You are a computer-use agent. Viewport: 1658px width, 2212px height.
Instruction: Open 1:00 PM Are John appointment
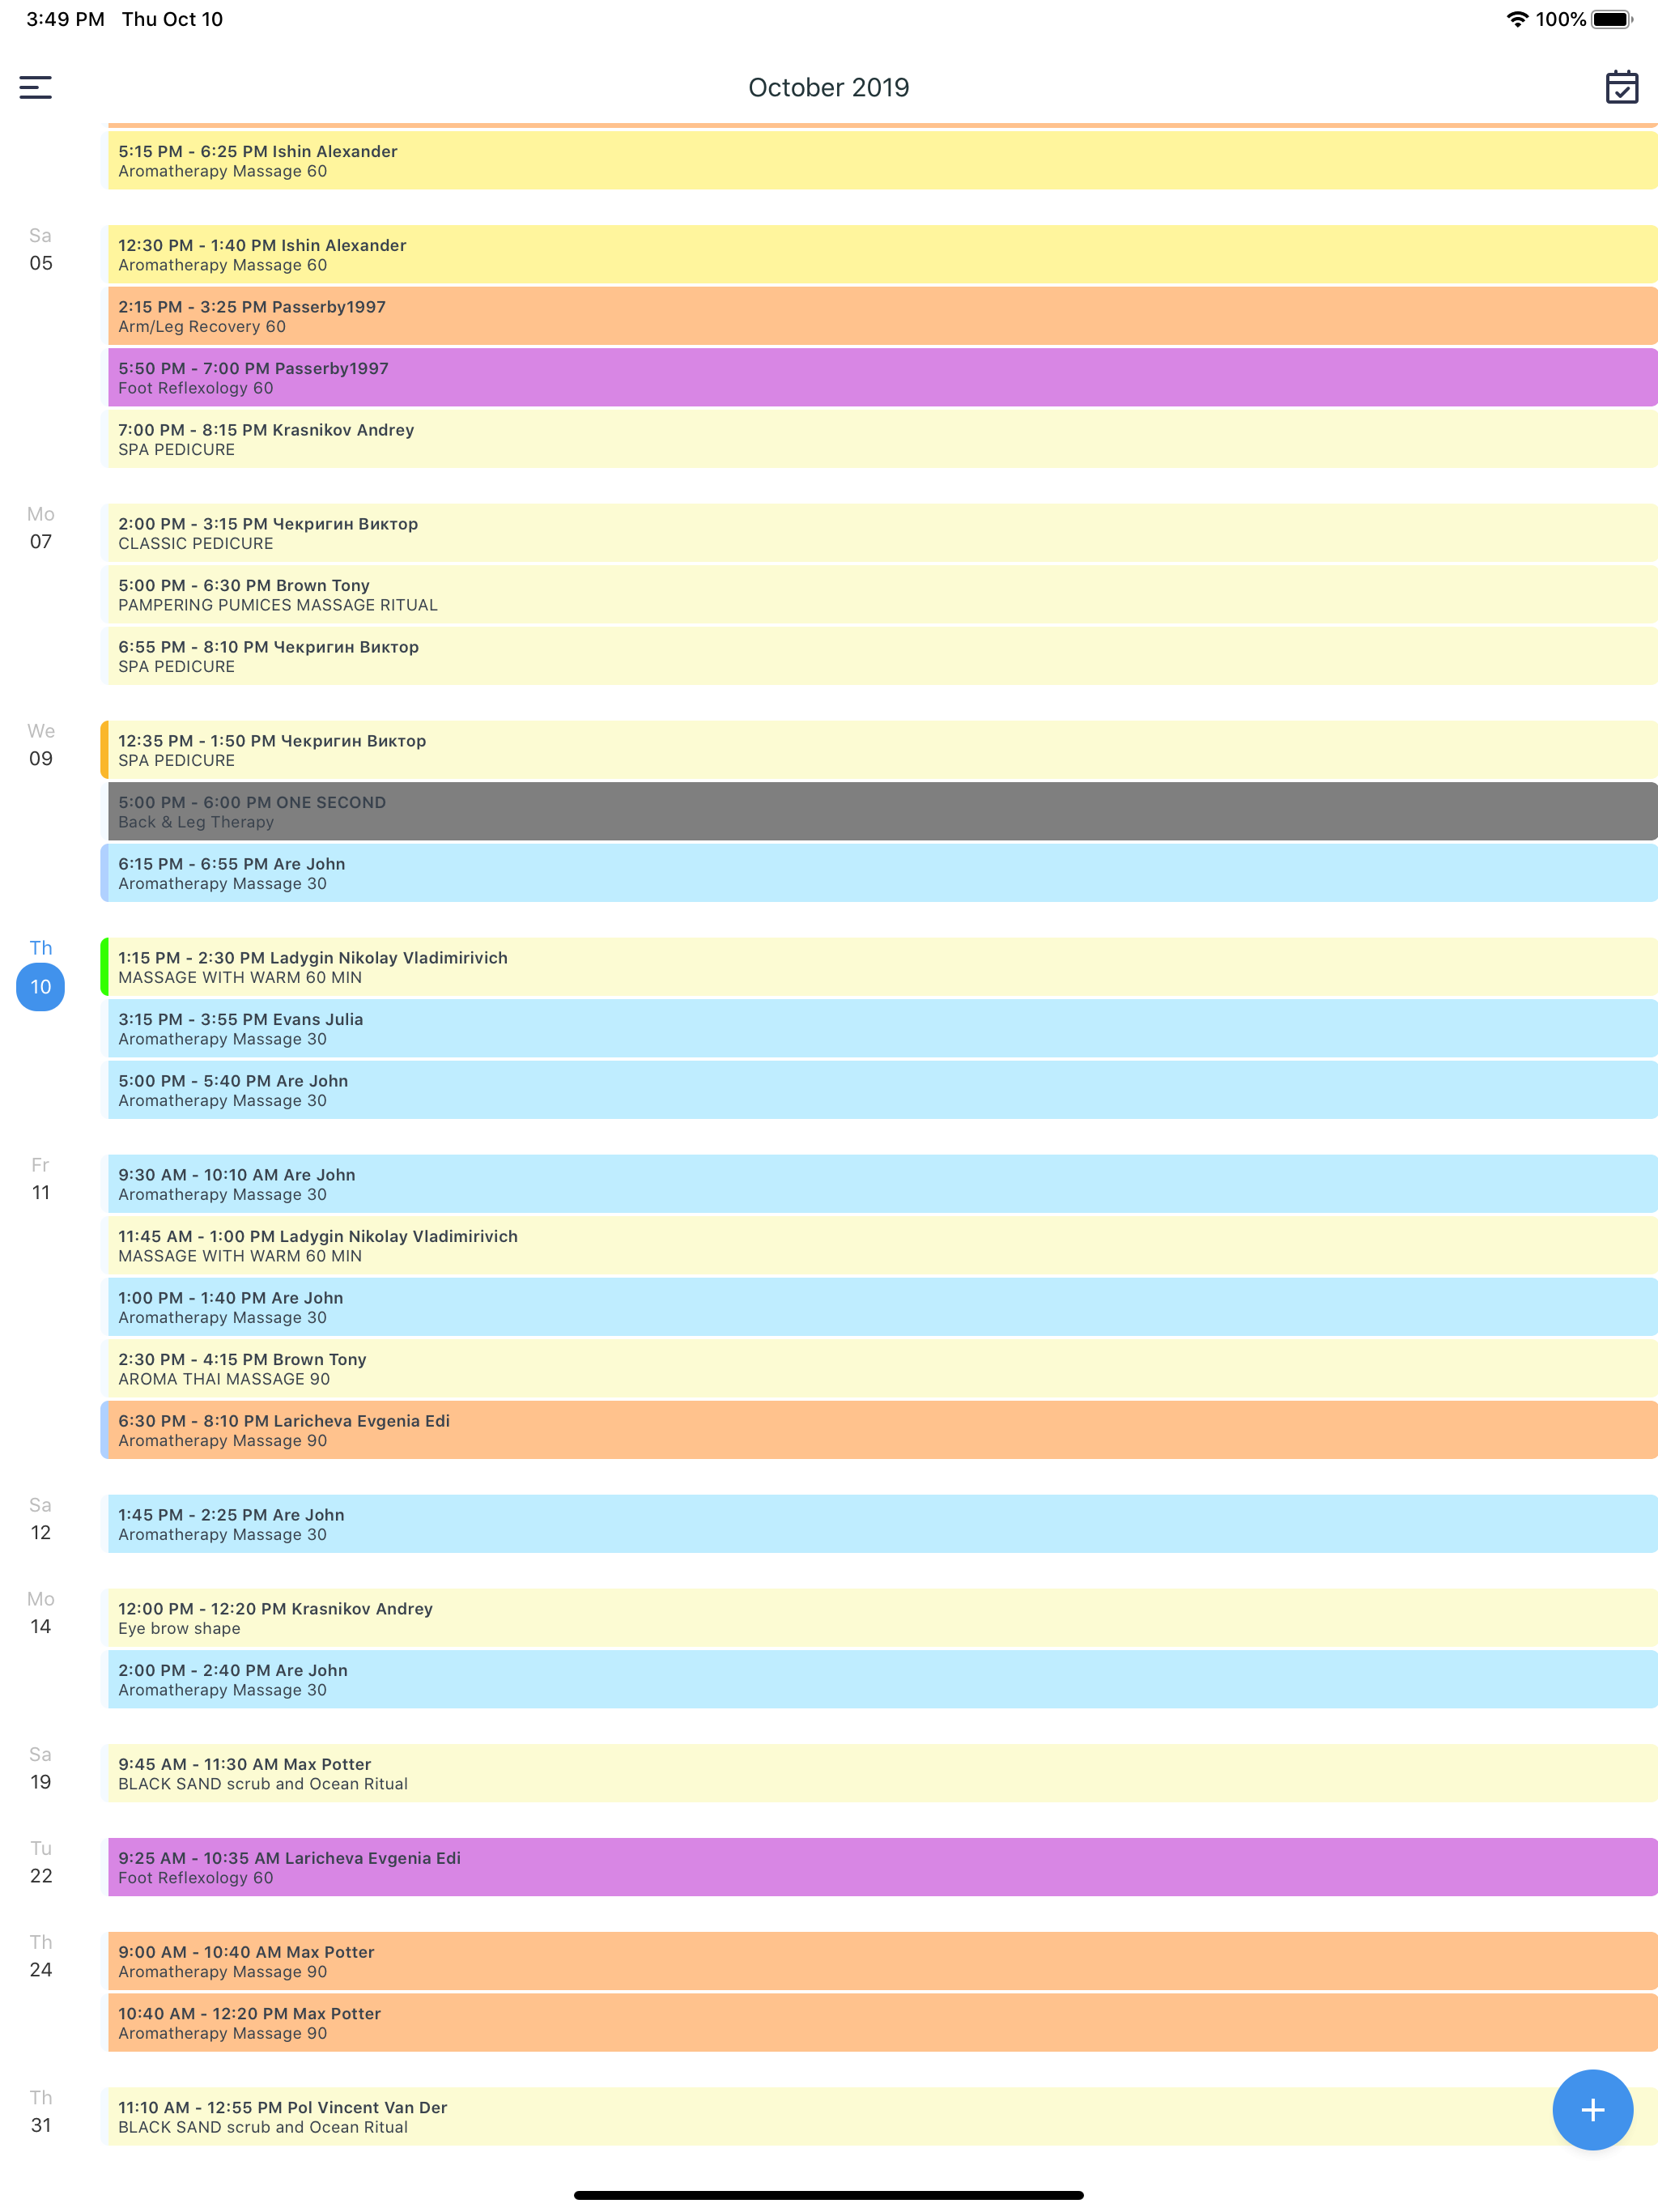click(x=880, y=1307)
